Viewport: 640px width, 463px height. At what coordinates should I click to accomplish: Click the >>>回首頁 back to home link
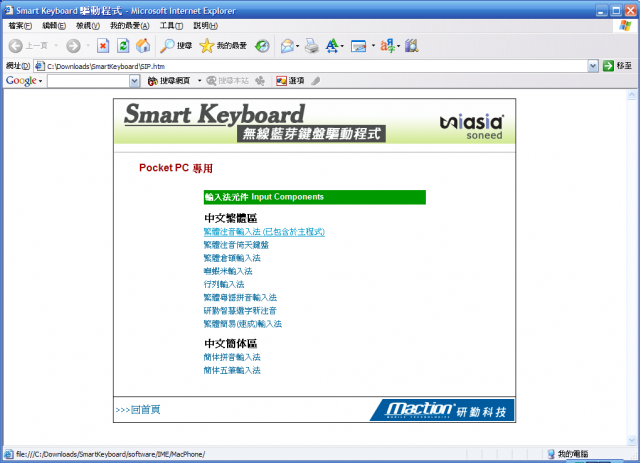138,410
